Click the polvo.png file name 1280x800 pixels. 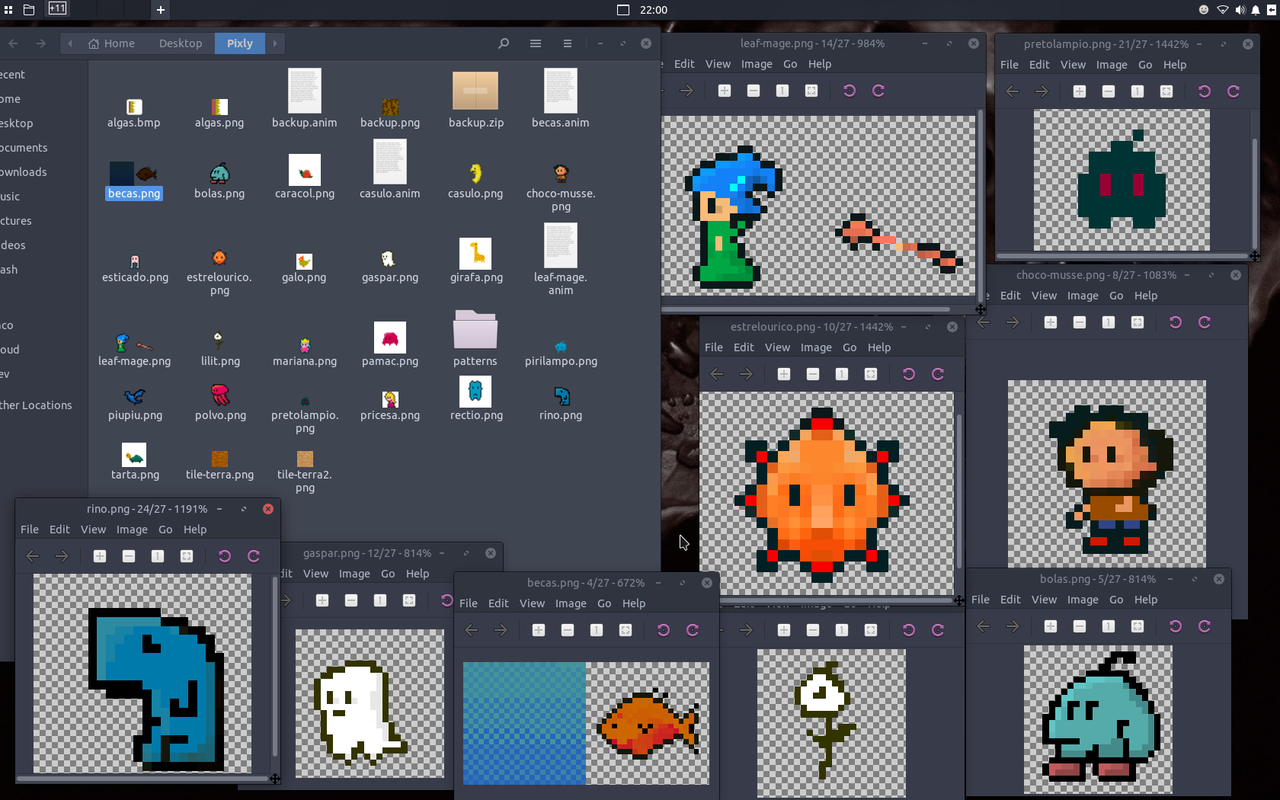[220, 415]
